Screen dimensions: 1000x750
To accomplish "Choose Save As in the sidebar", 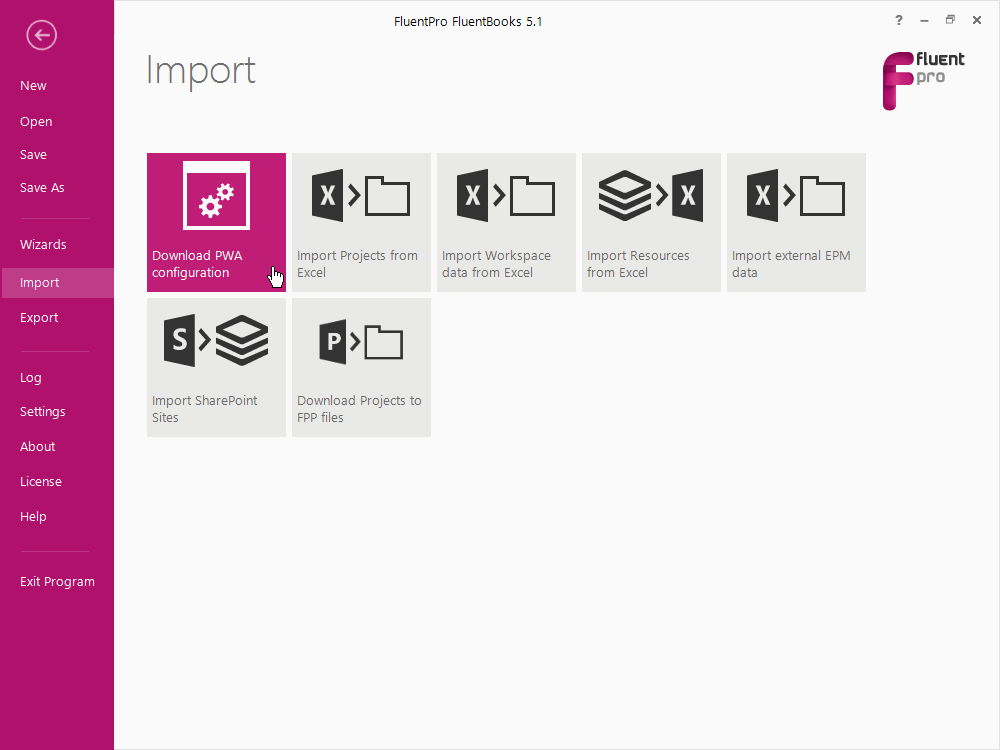I will pos(42,188).
